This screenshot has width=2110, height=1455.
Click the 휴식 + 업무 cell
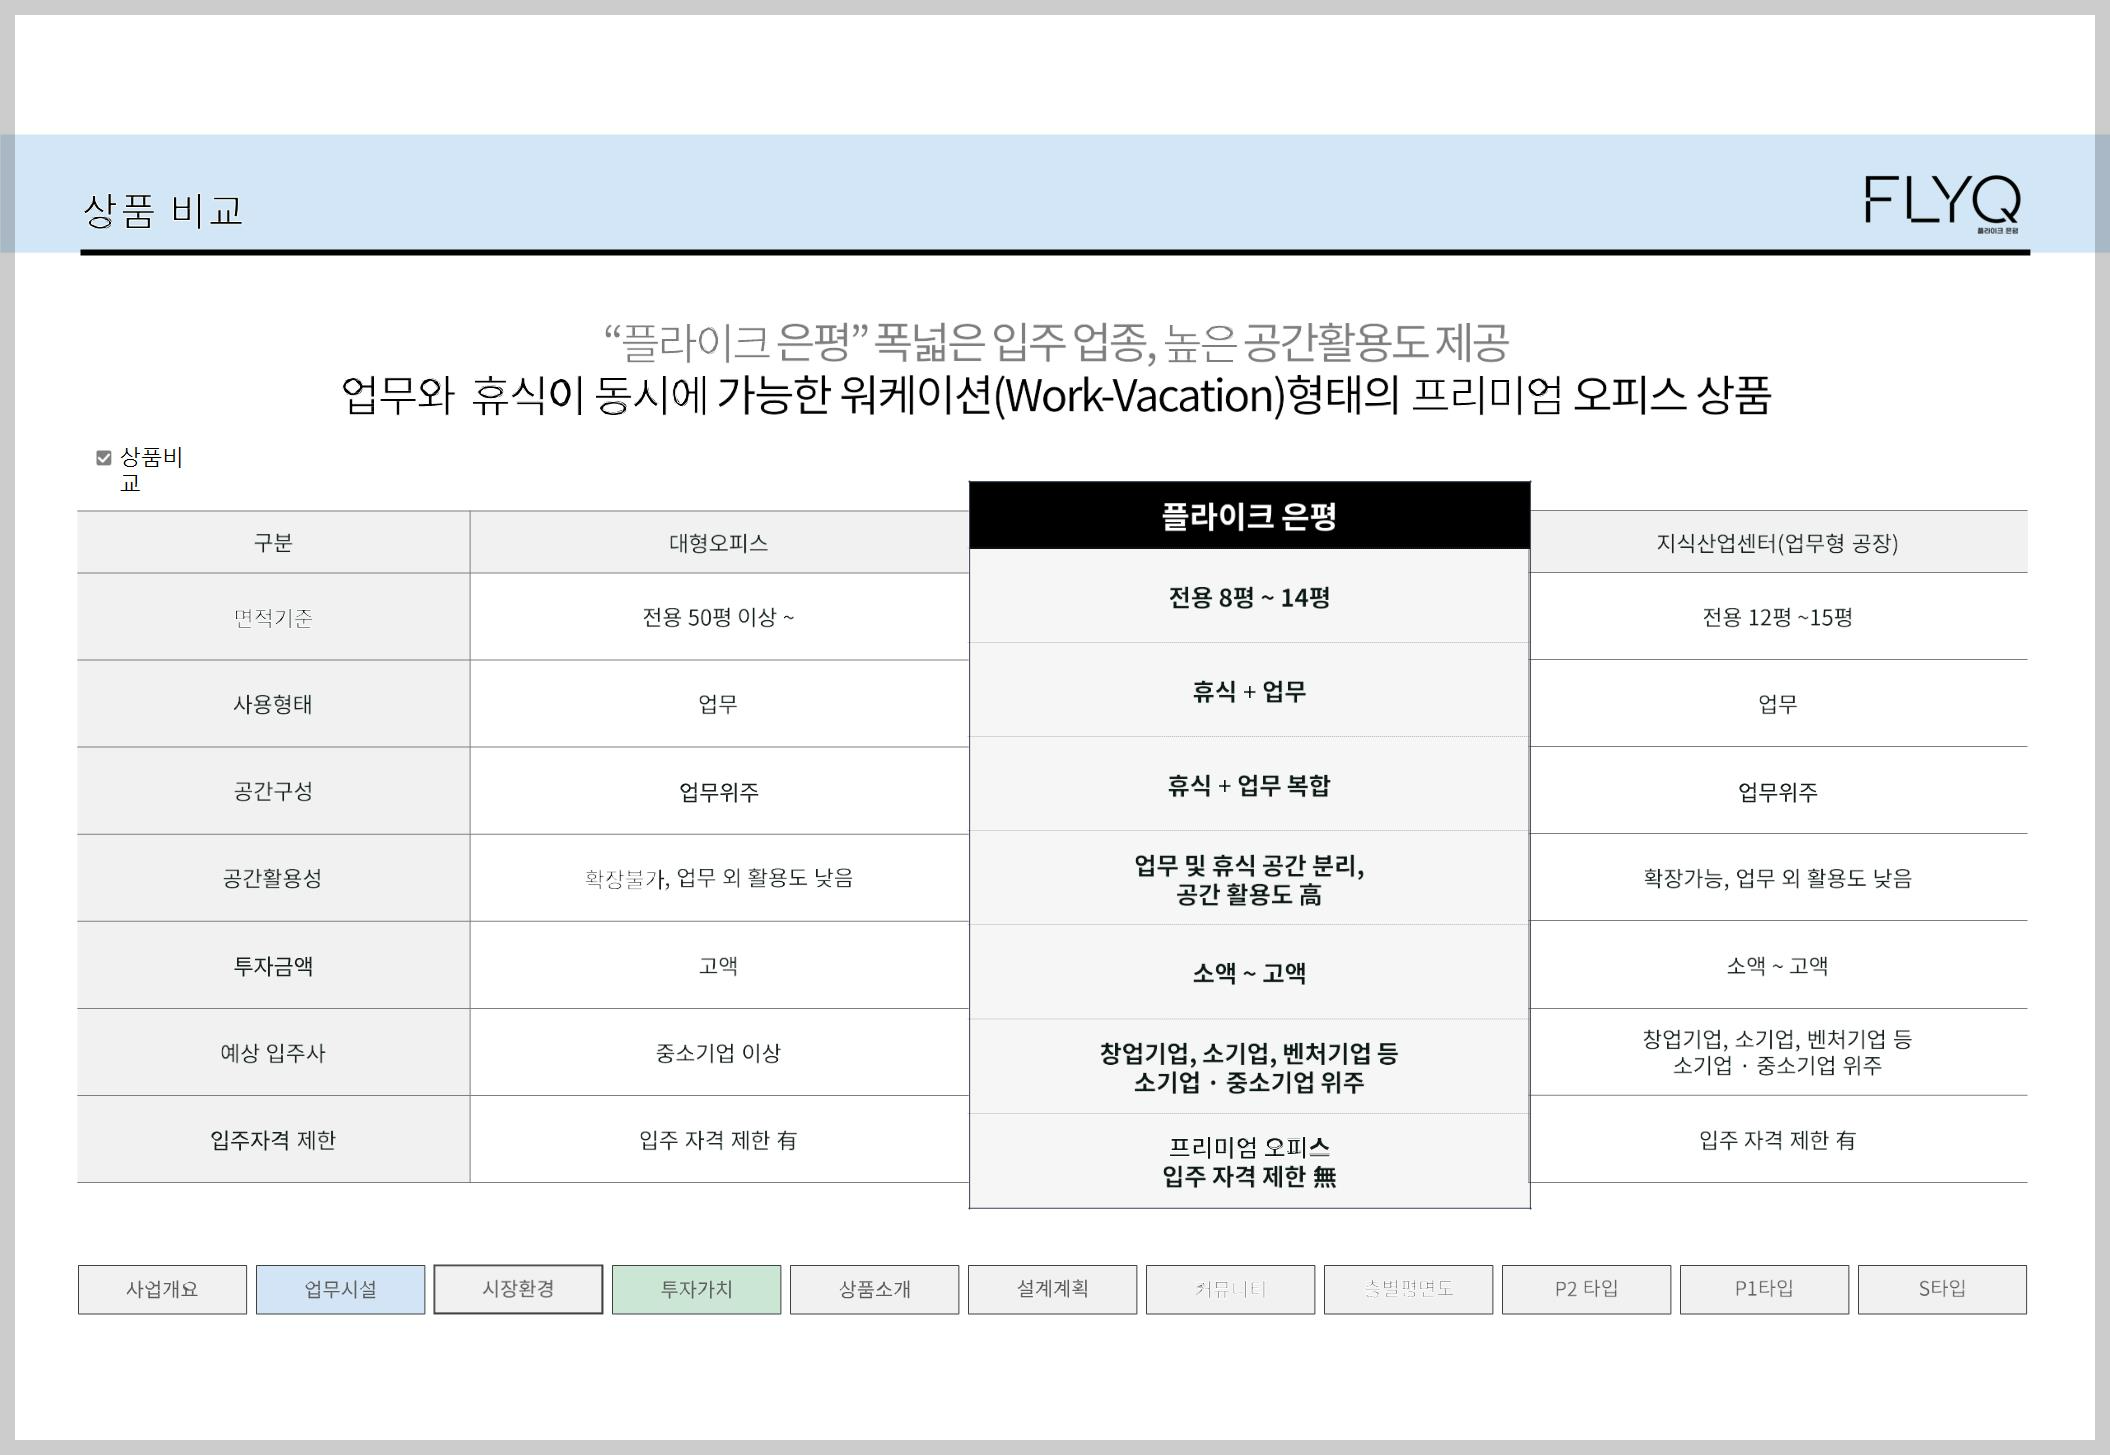pos(1249,691)
